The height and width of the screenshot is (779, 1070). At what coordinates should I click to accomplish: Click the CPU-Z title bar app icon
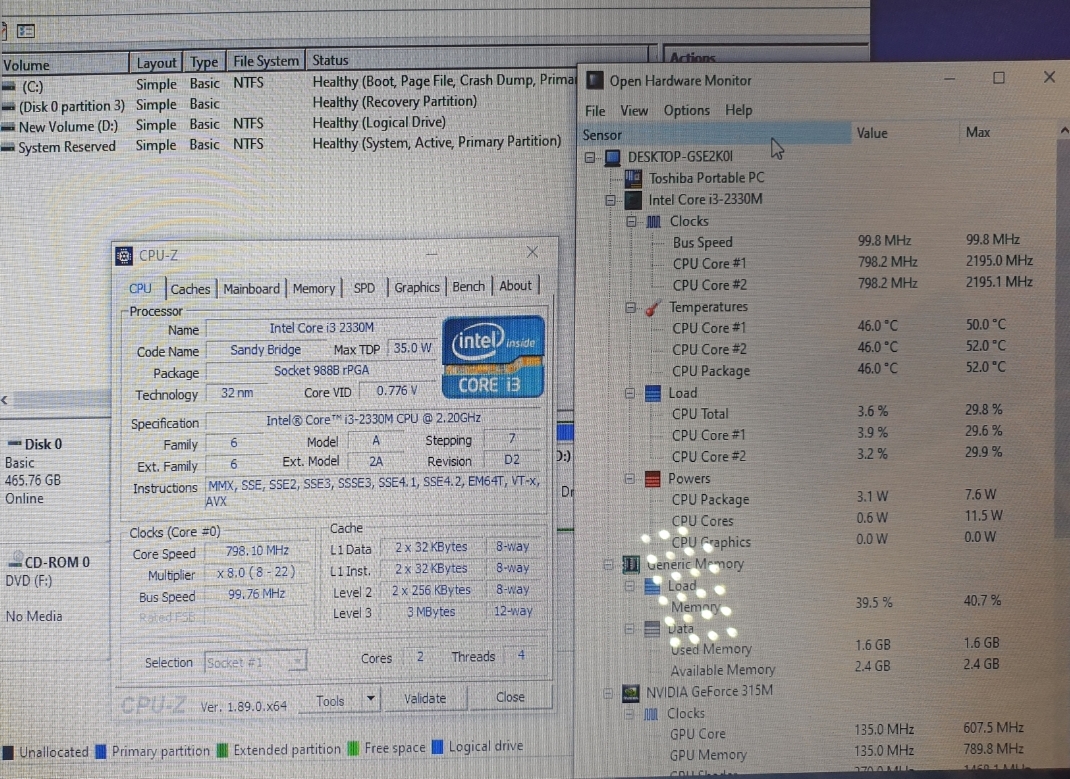click(124, 256)
